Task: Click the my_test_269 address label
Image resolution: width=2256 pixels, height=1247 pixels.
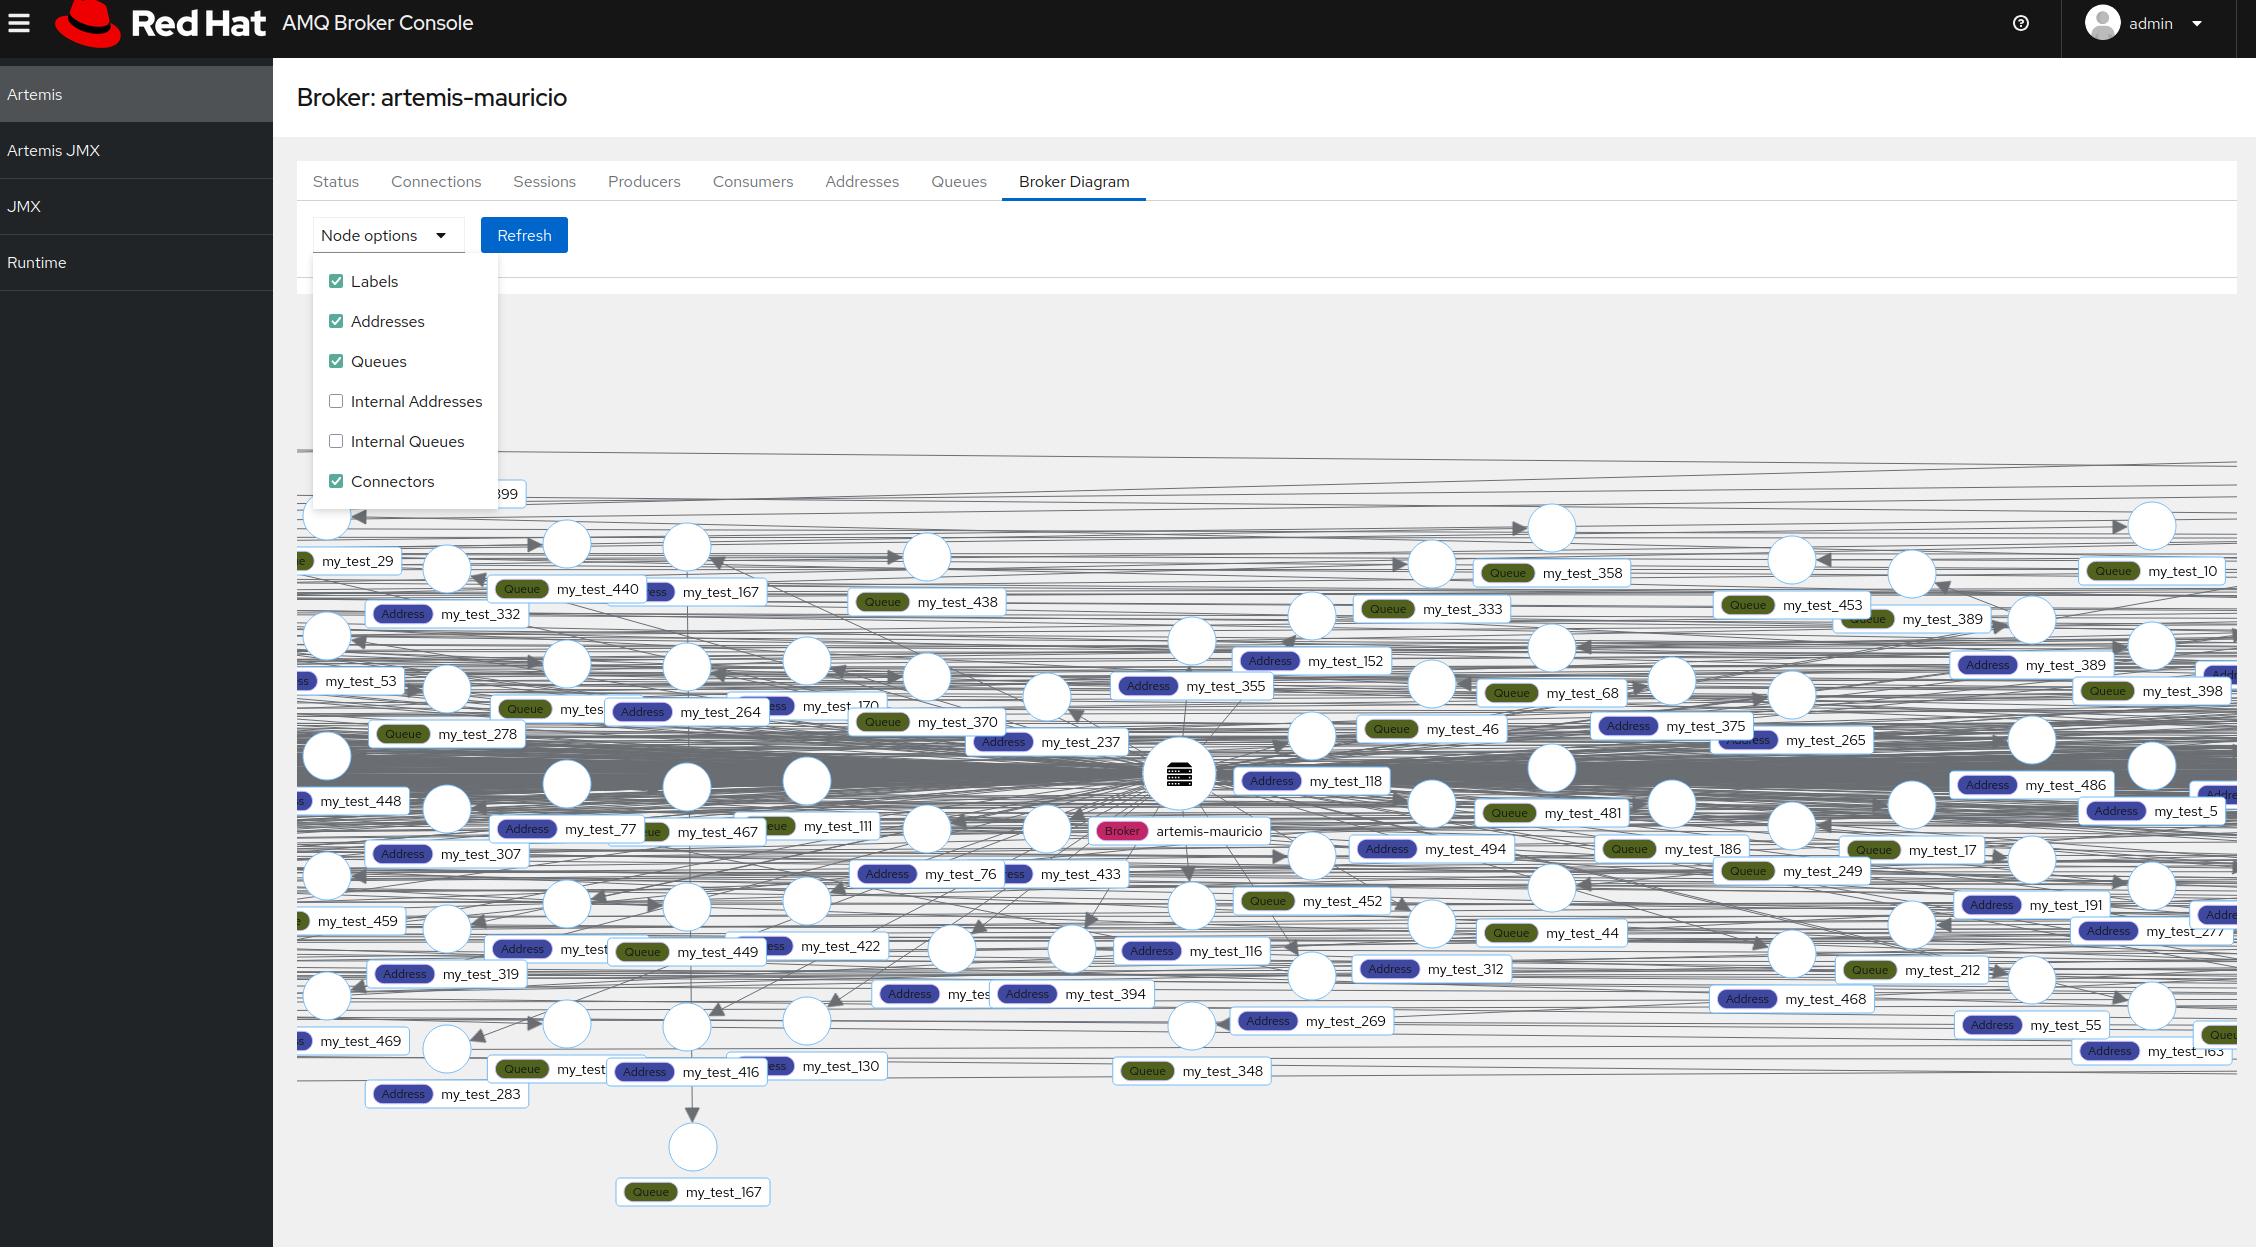Action: (1345, 1021)
